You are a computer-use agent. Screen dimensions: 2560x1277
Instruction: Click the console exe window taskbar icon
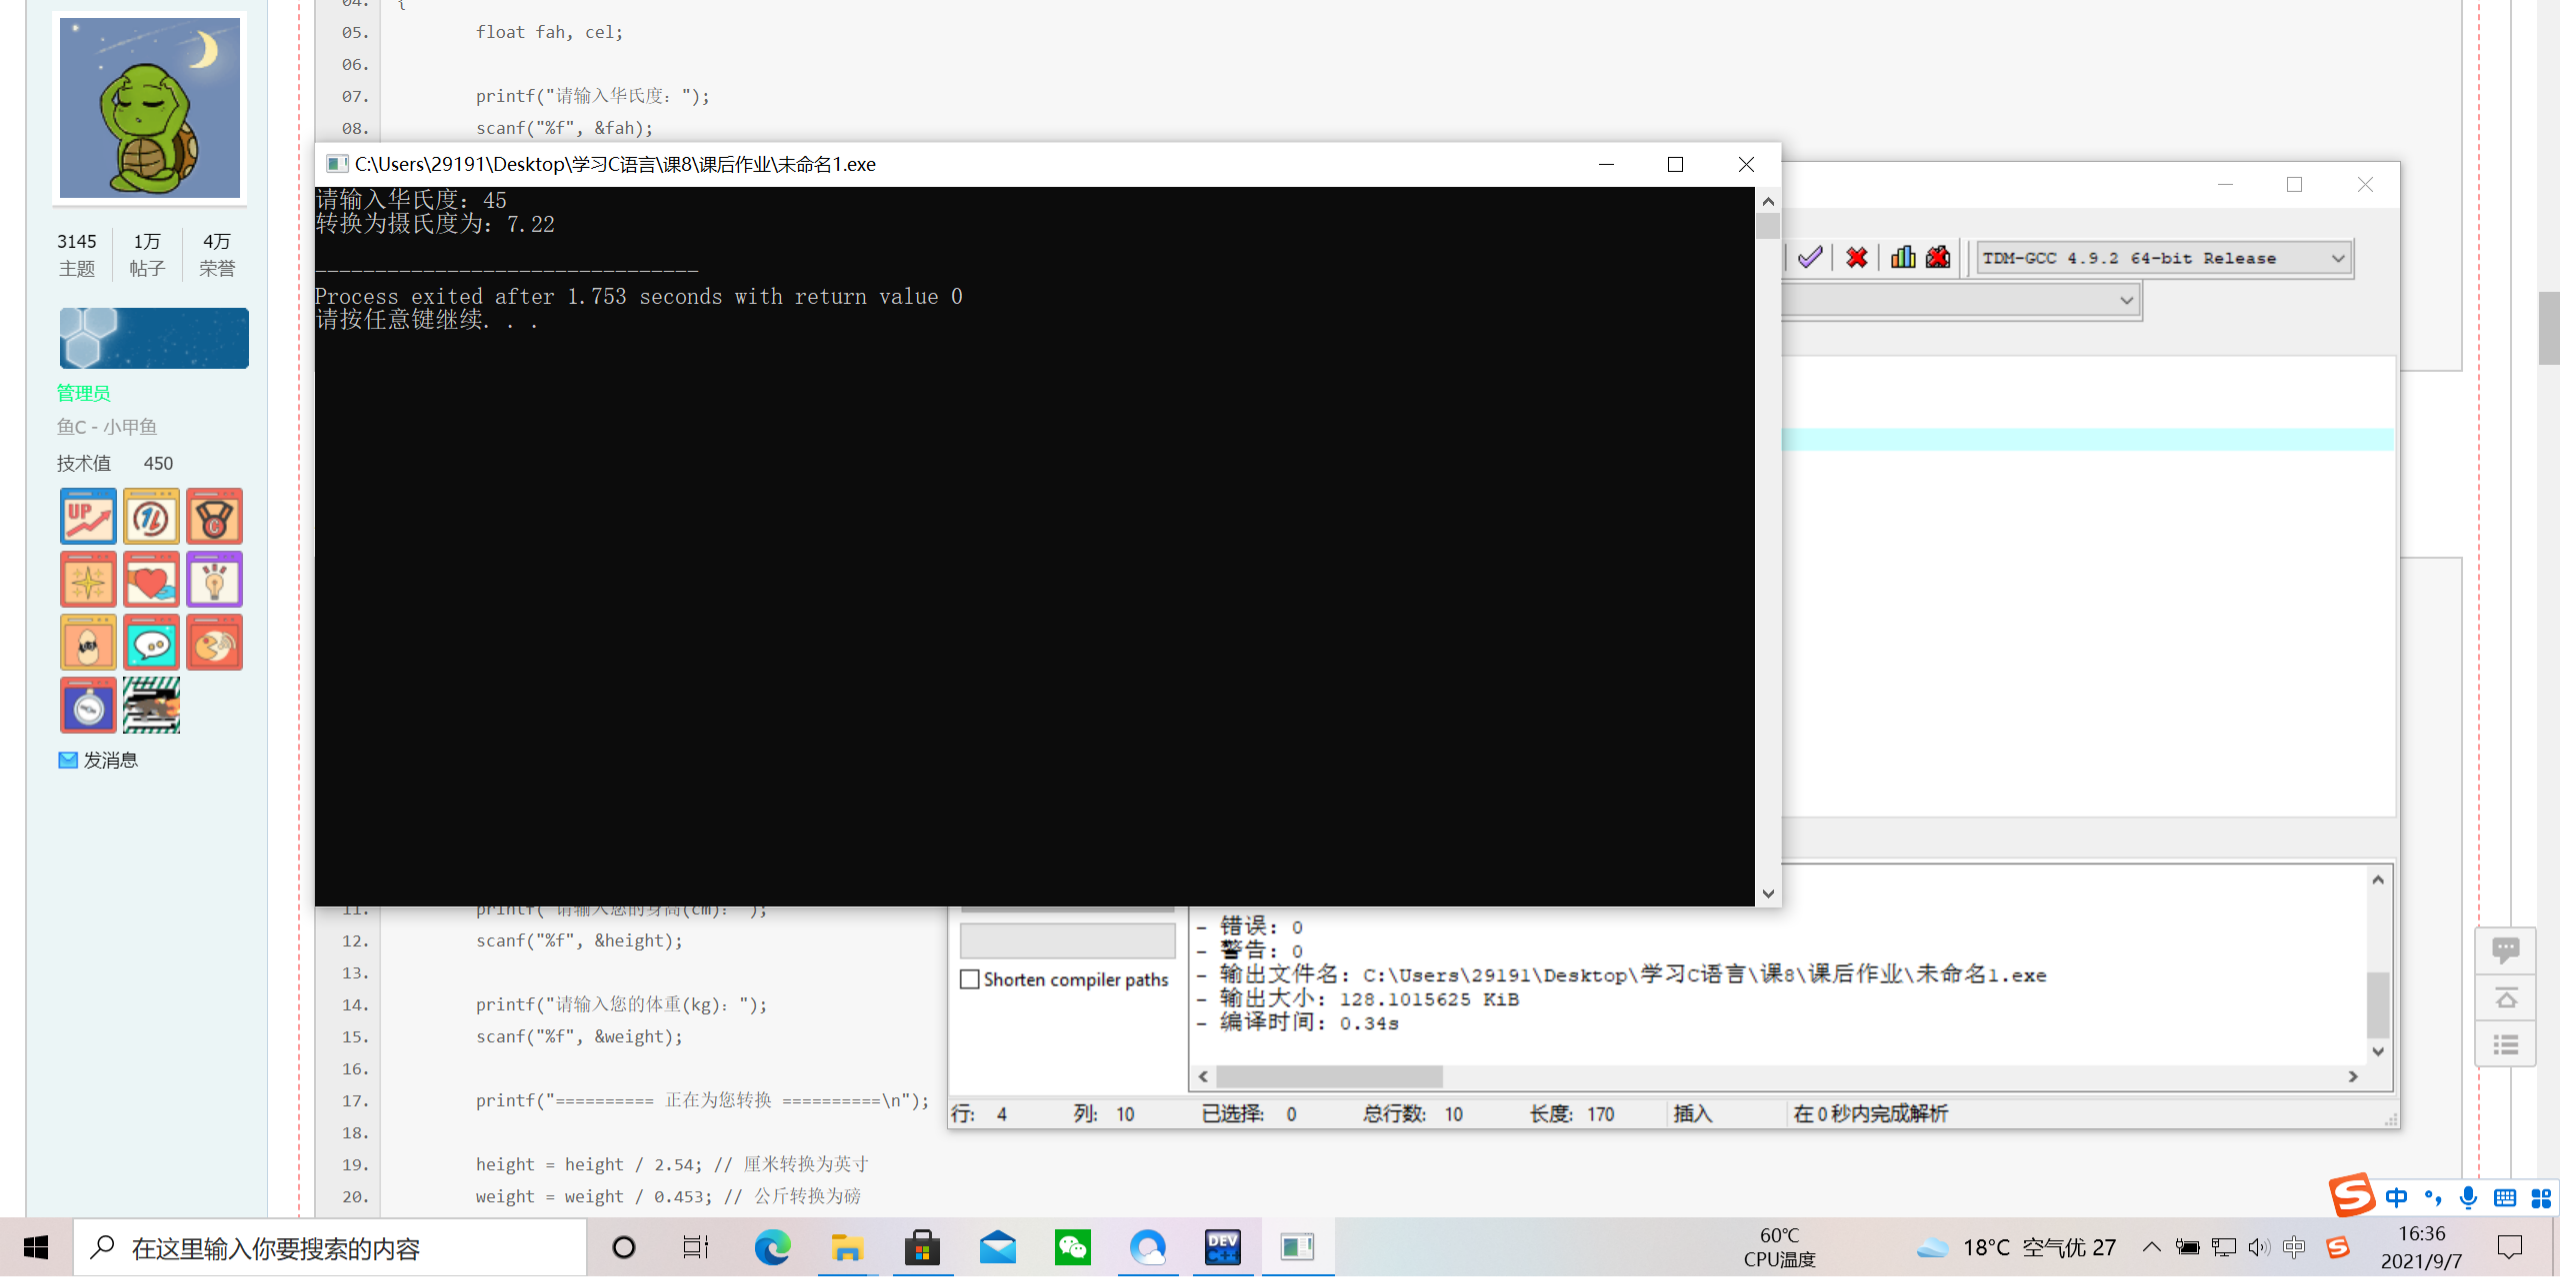pos(1297,1247)
